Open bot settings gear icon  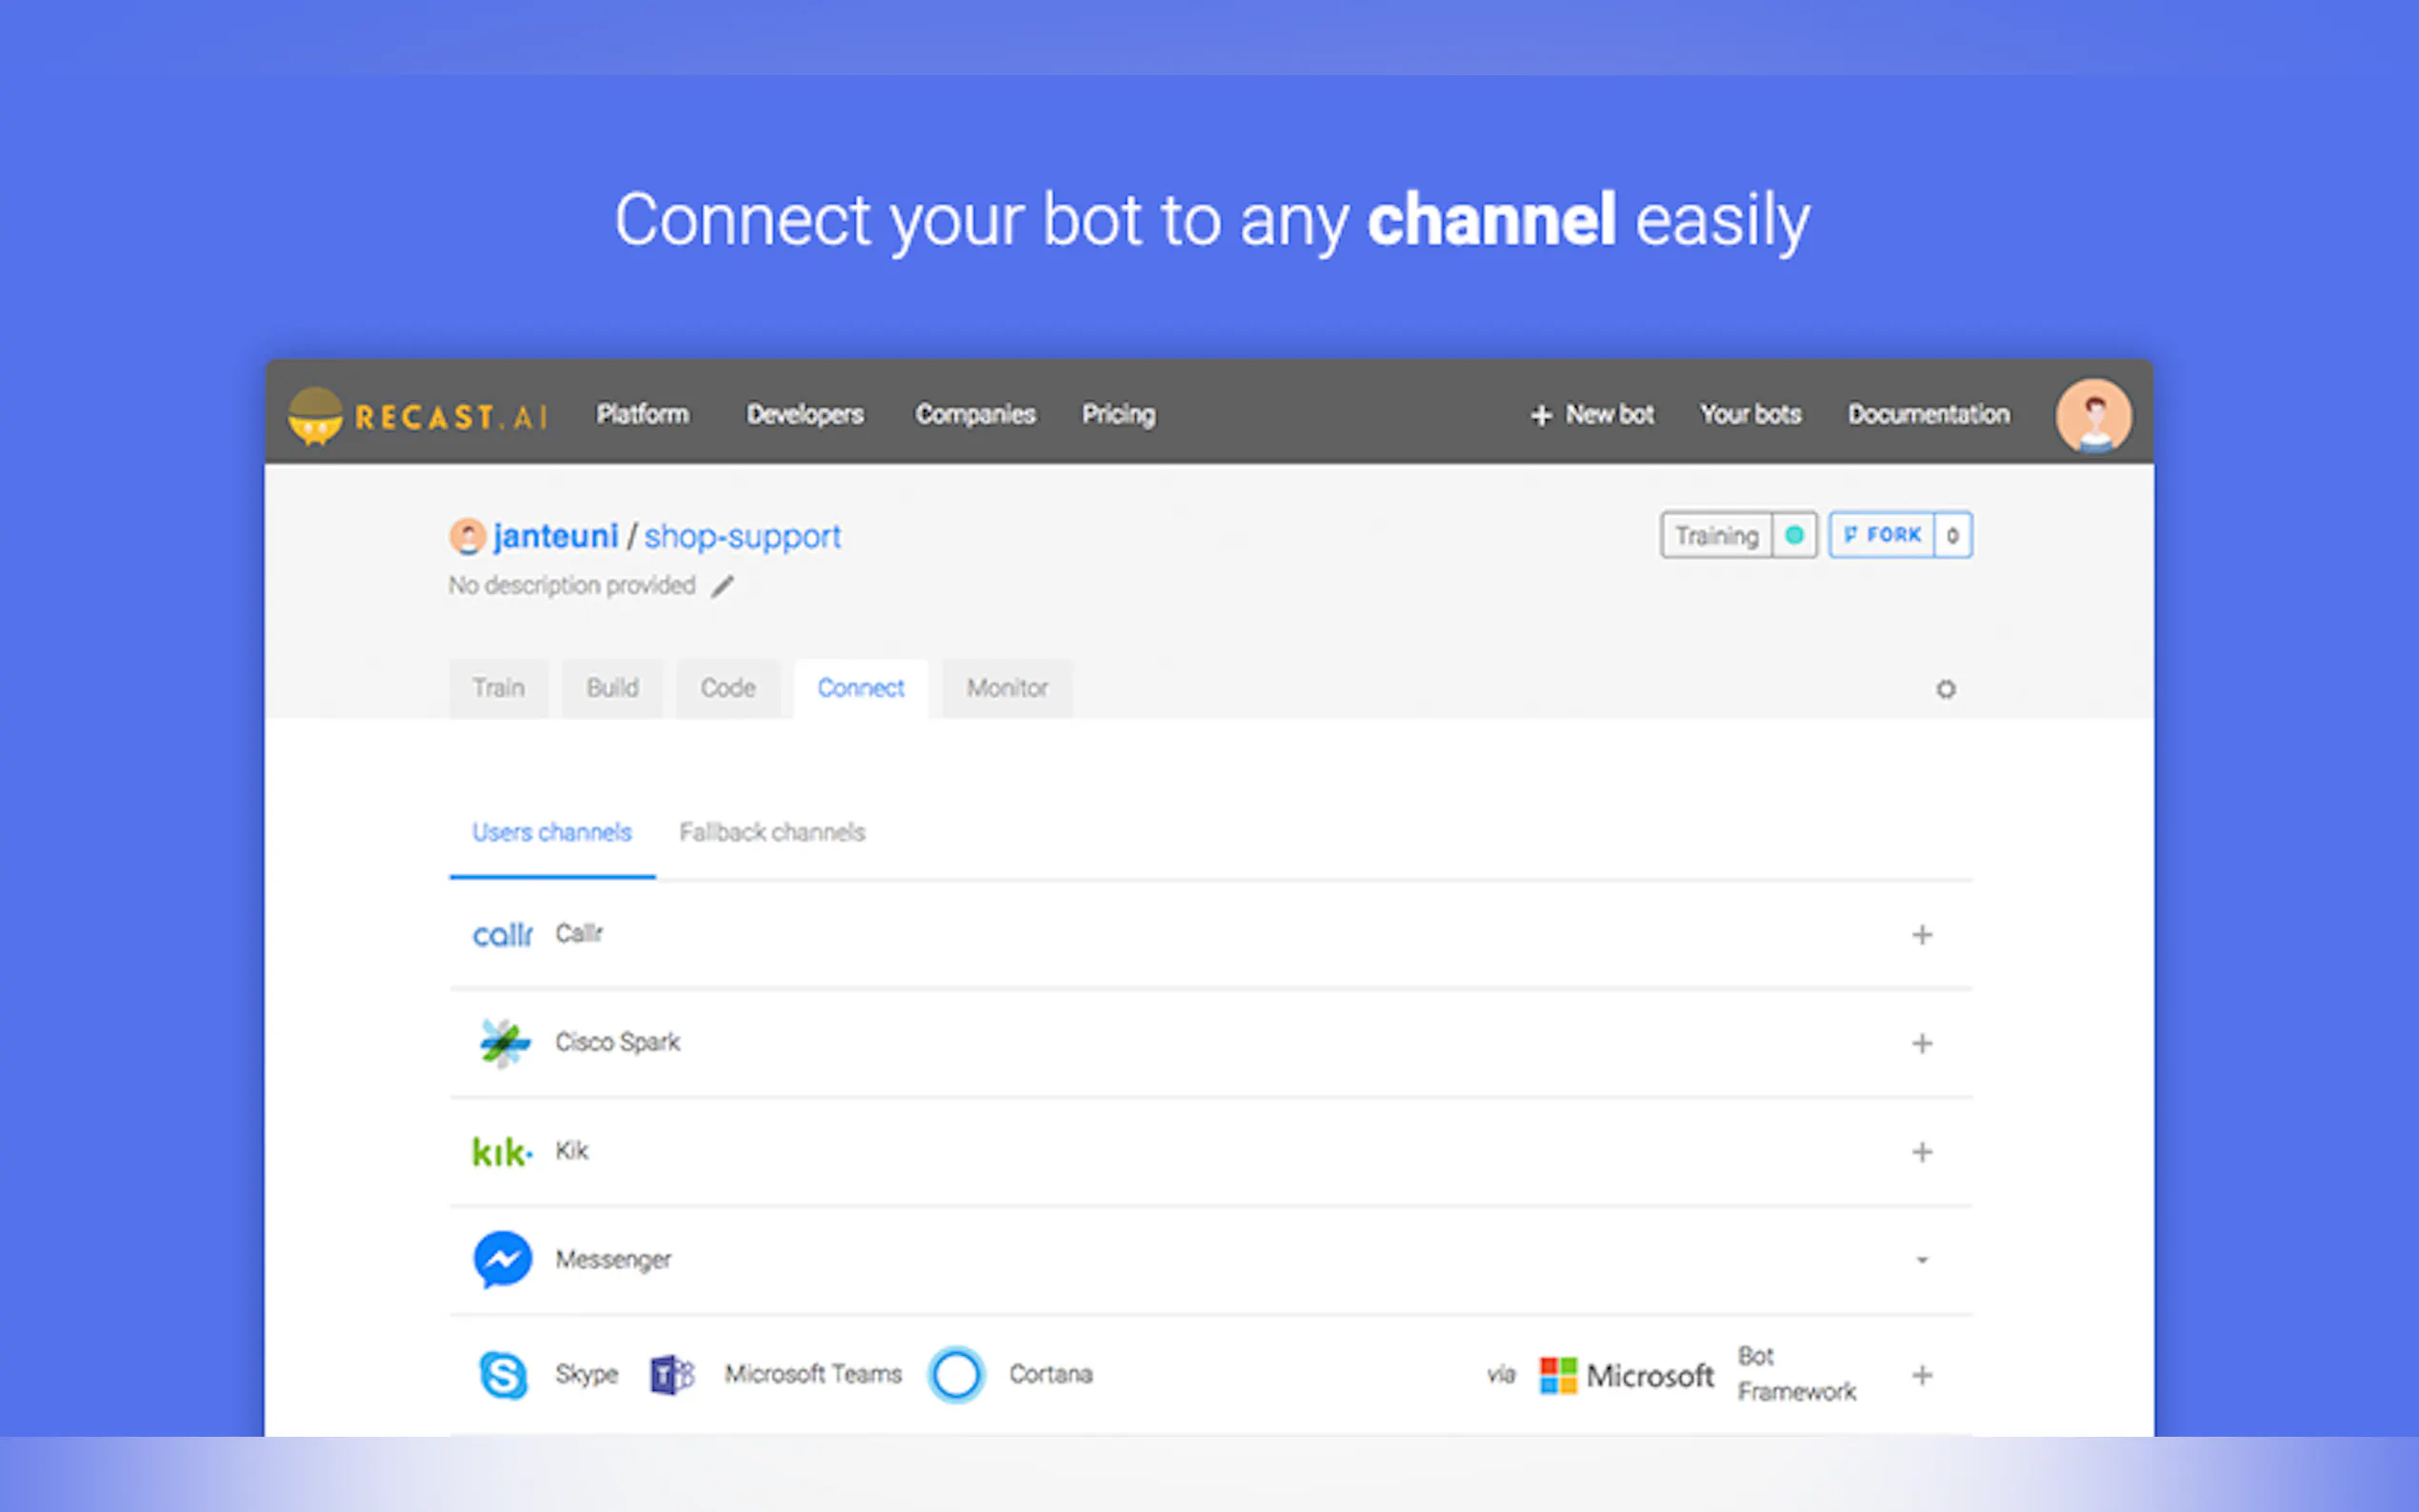click(1945, 689)
